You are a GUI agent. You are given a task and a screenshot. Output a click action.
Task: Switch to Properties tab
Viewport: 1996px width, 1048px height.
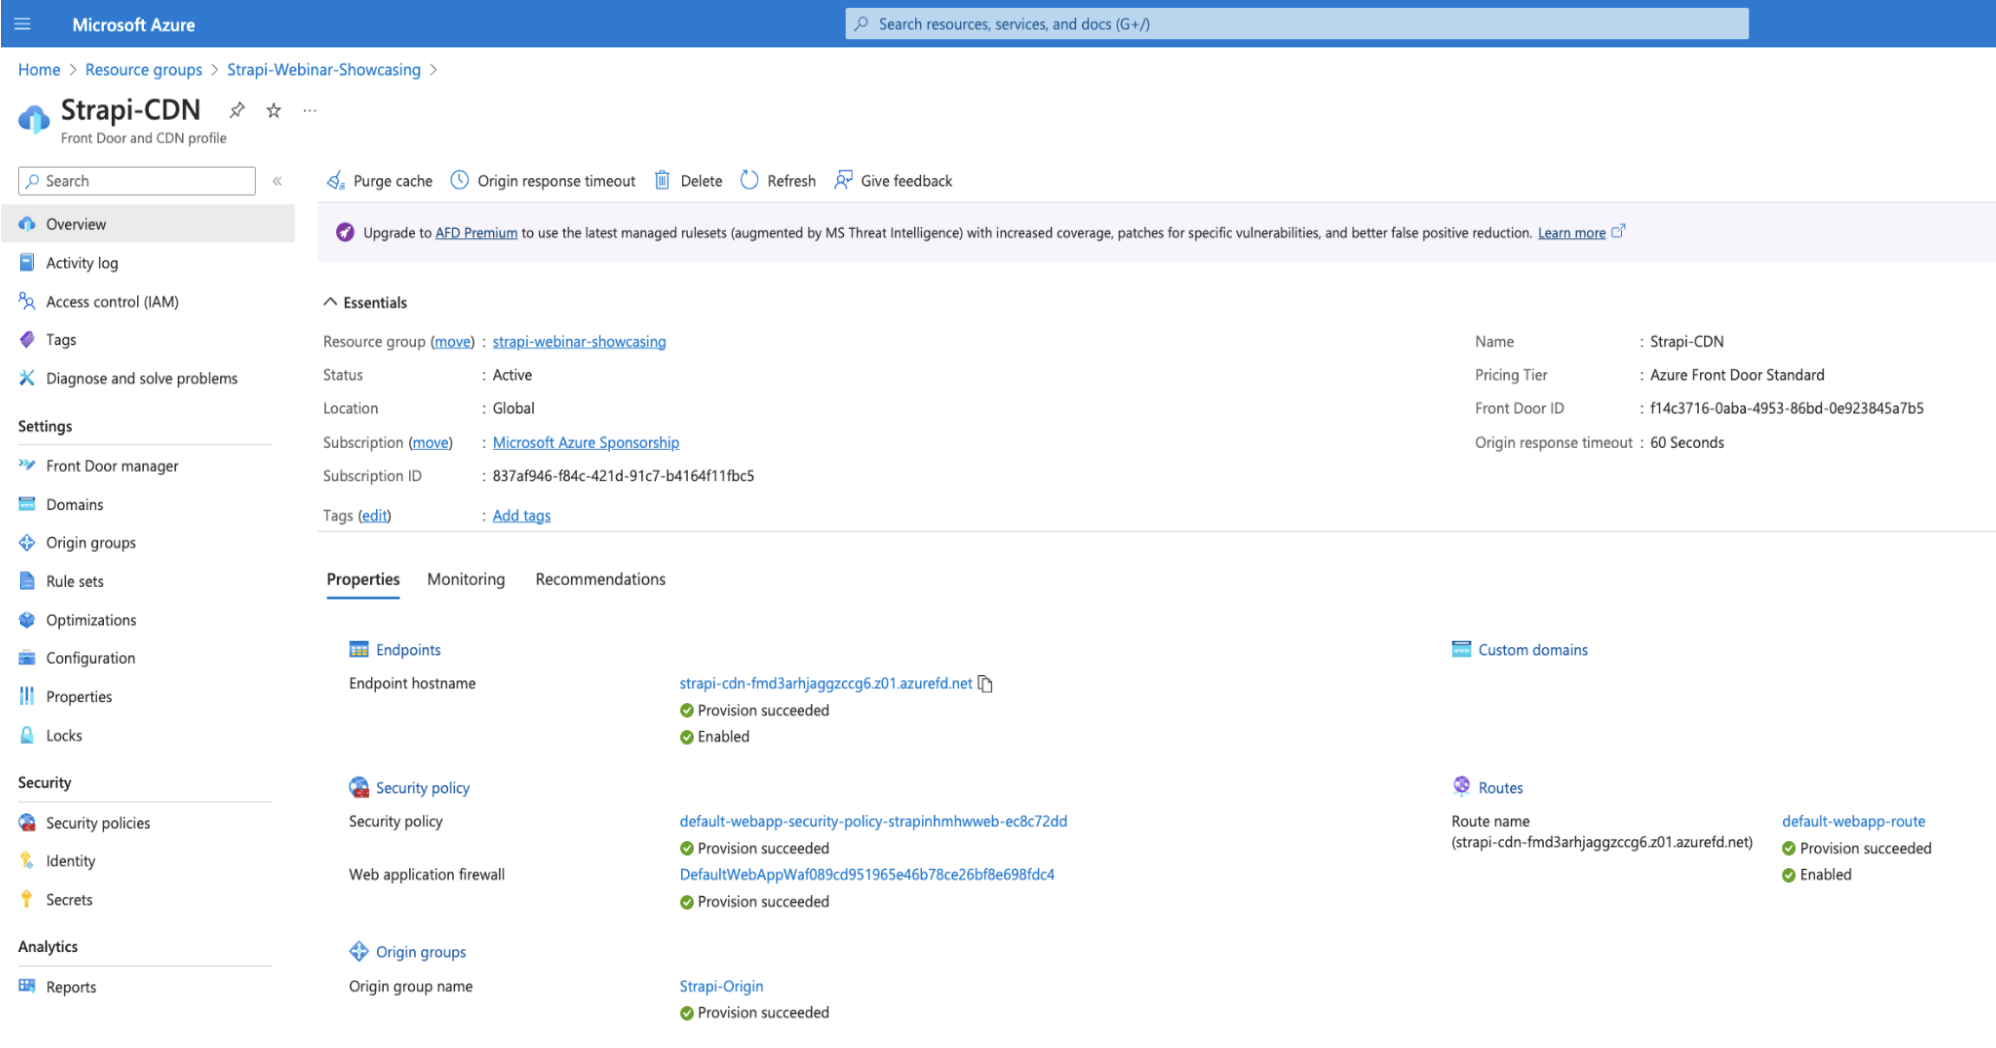tap(363, 580)
